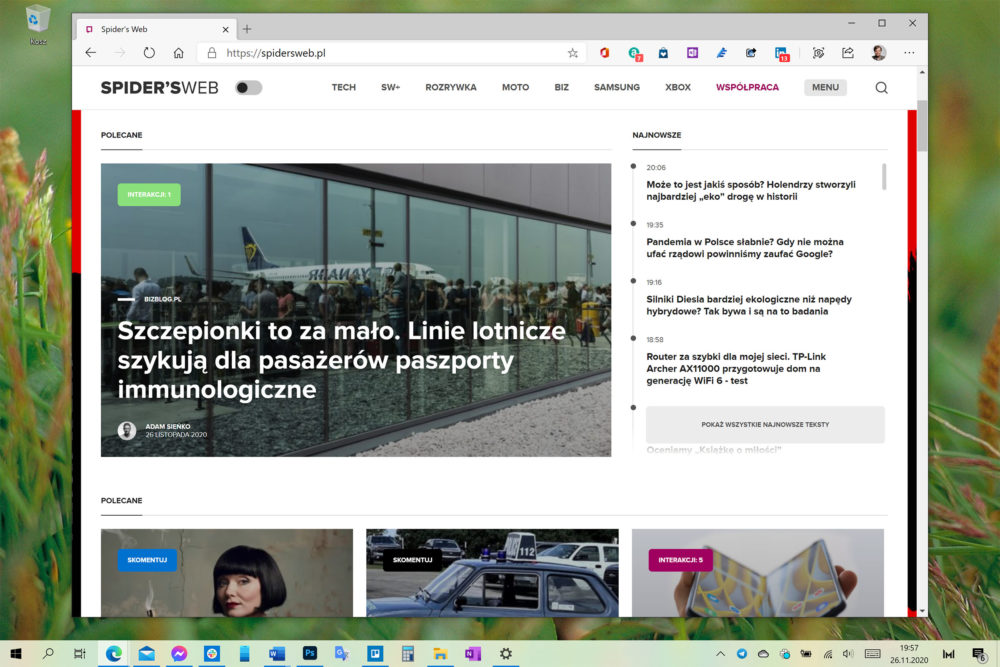Open the browser home page
Screen dimensions: 1000x667
coord(179,53)
